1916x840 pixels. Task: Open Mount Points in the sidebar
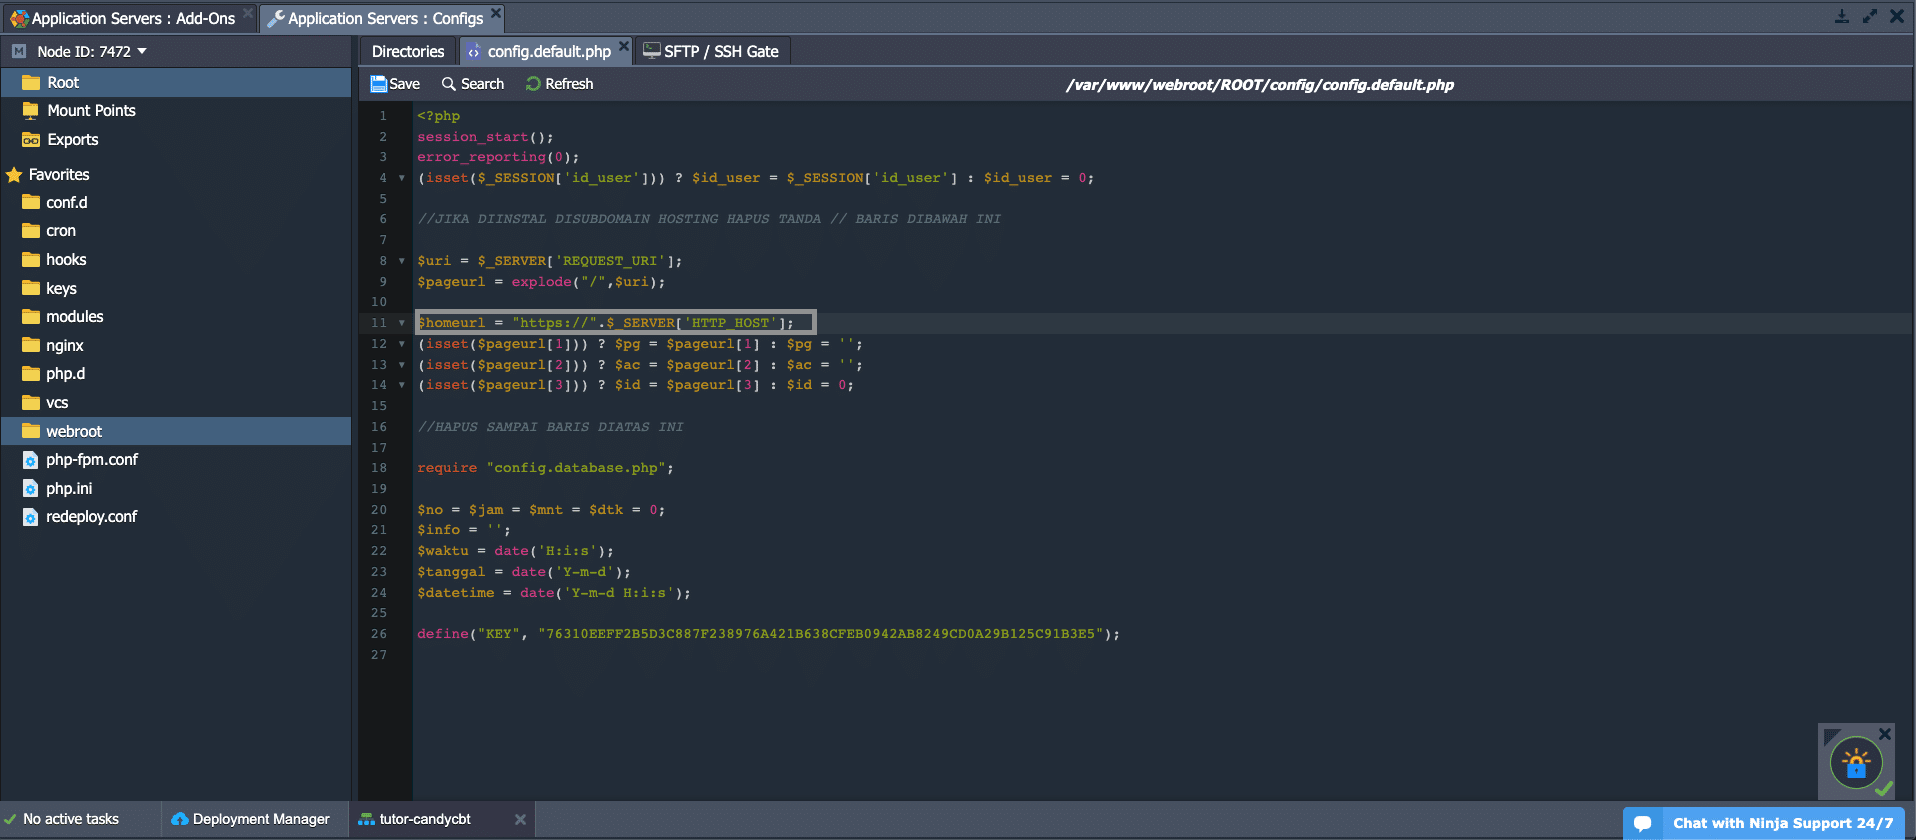pyautogui.click(x=91, y=110)
